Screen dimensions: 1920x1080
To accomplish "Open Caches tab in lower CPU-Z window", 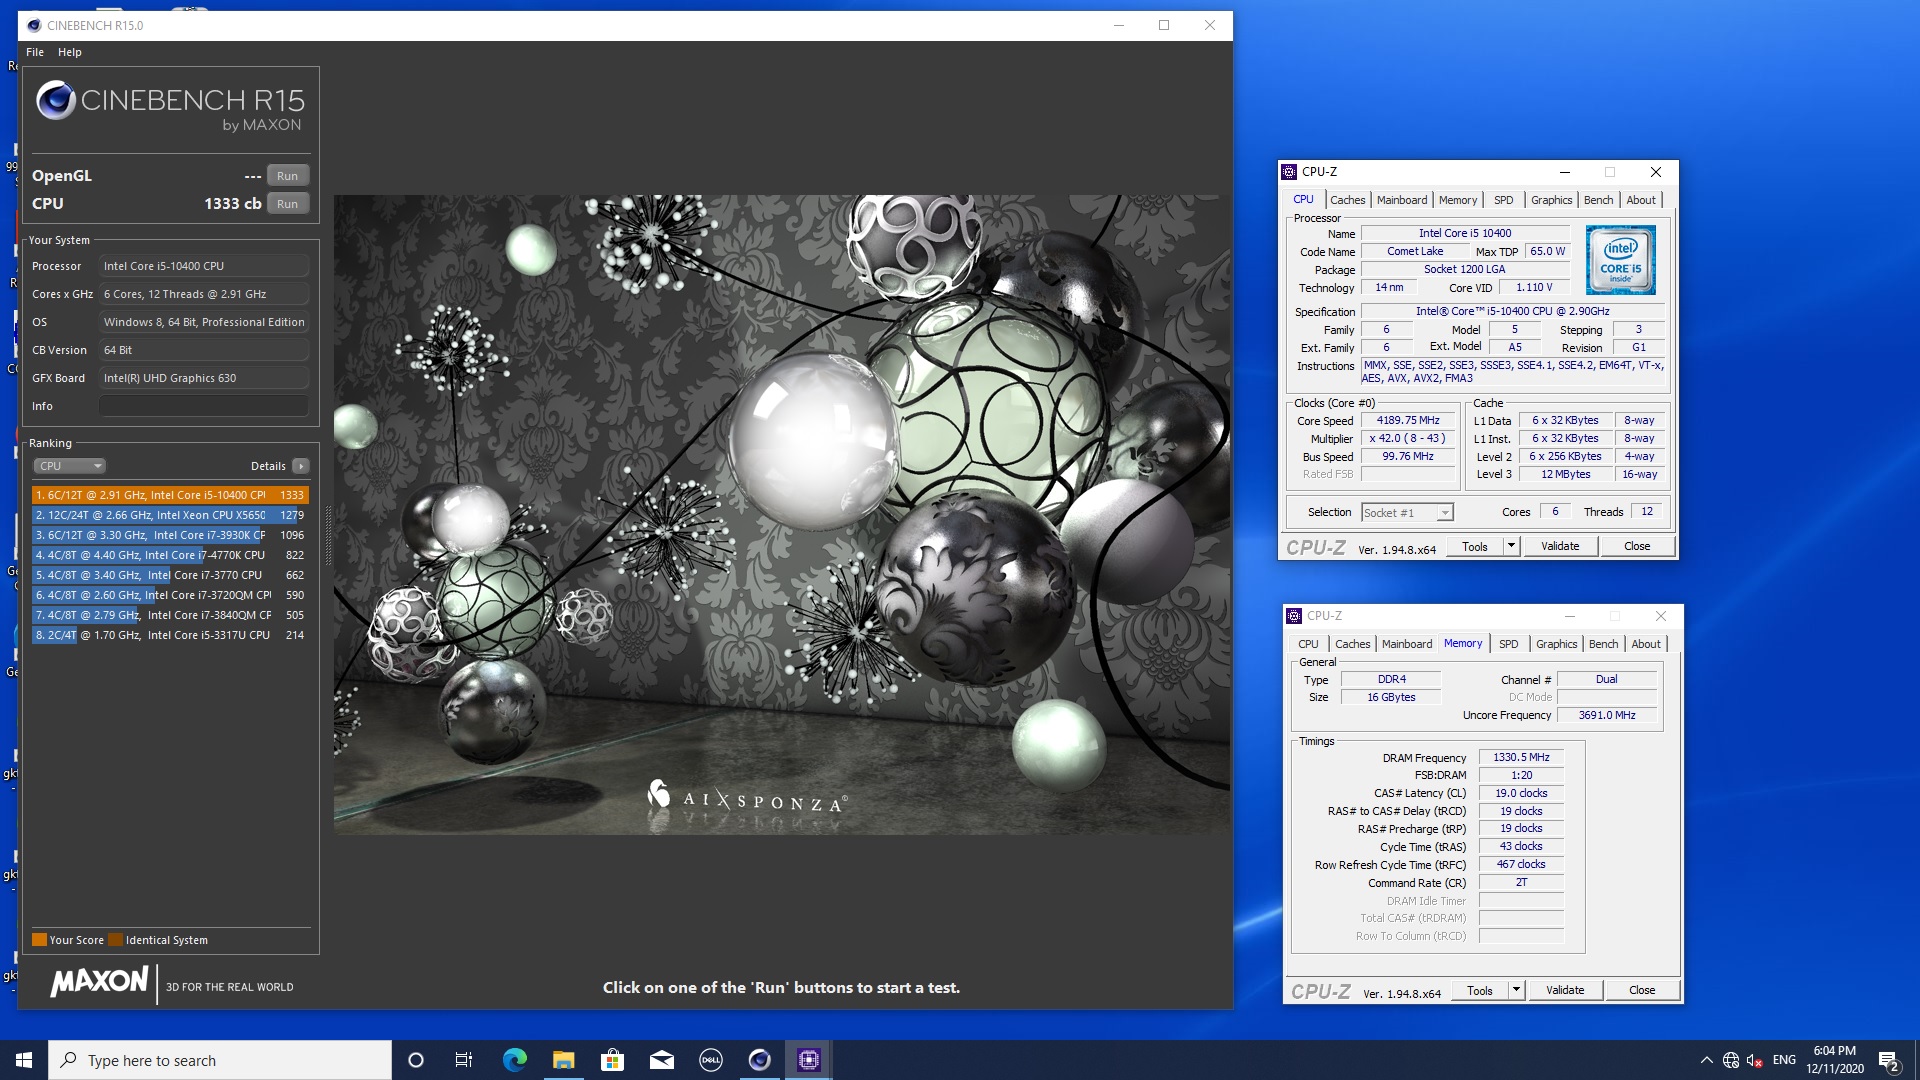I will [1352, 644].
